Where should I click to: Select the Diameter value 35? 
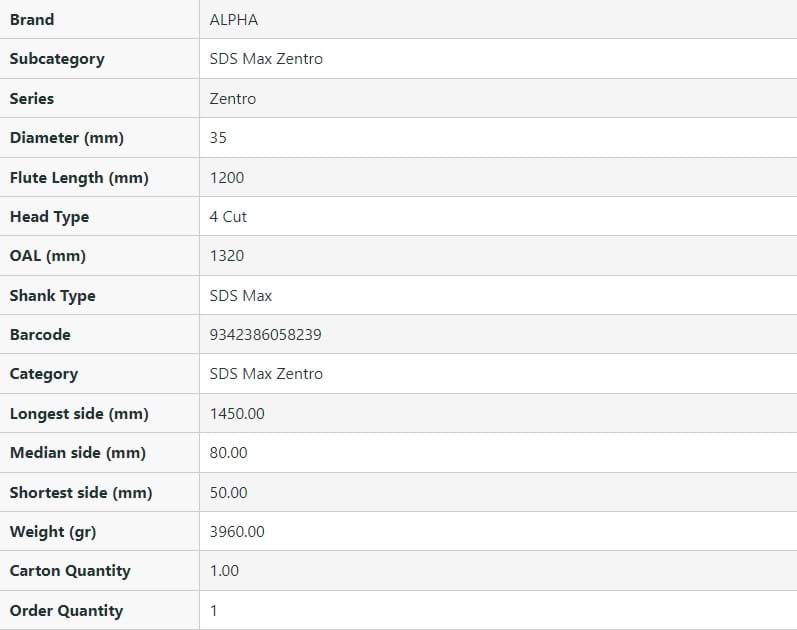218,138
